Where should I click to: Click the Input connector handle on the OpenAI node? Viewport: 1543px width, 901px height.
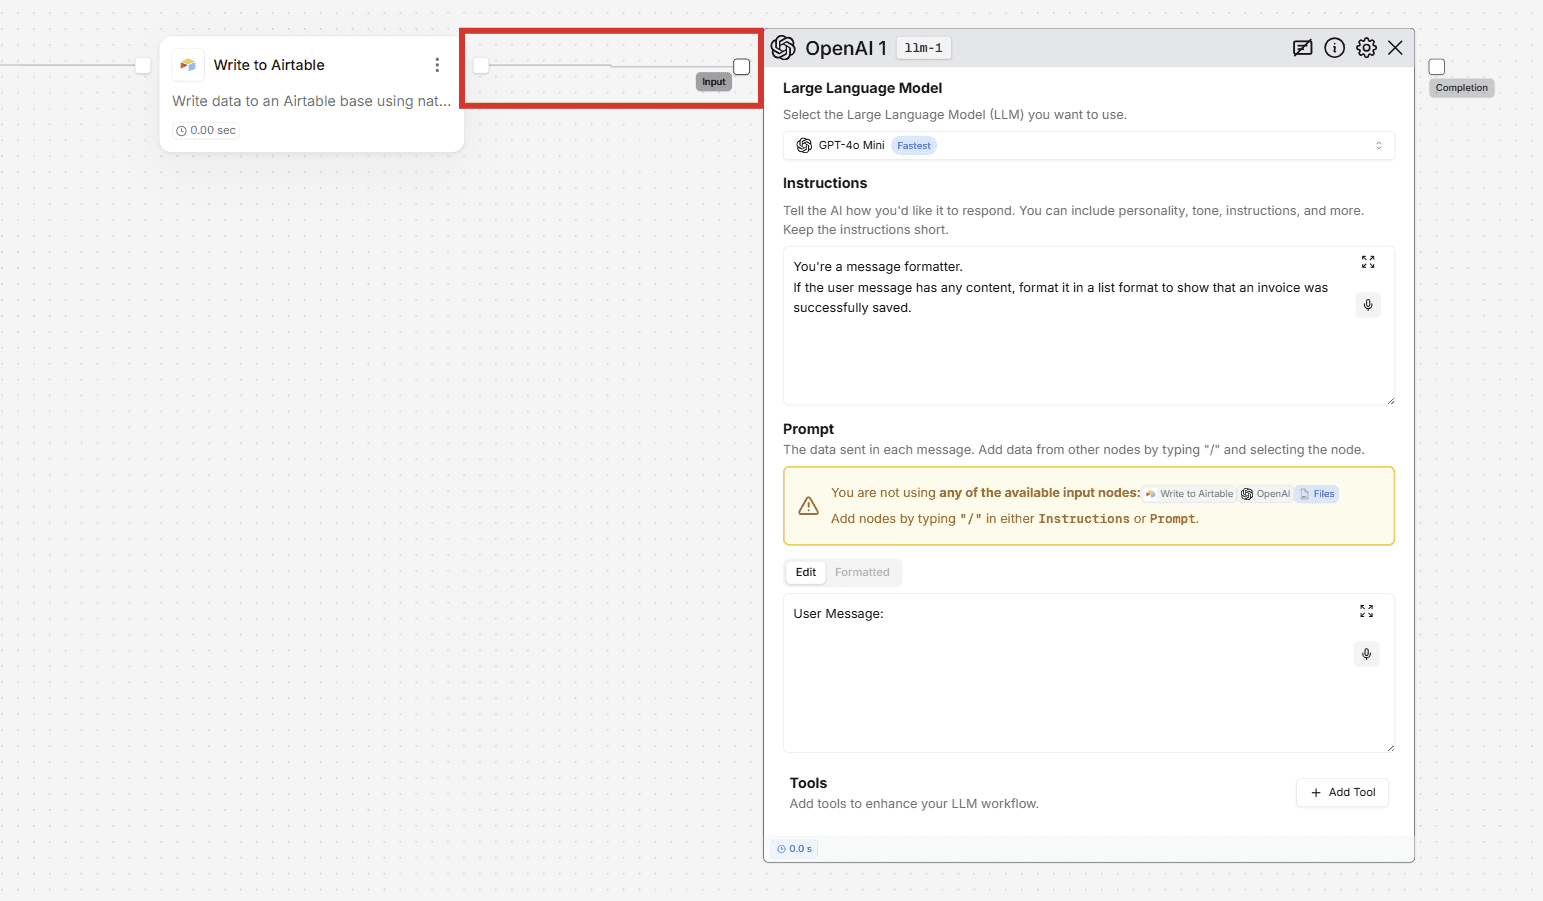coord(741,67)
